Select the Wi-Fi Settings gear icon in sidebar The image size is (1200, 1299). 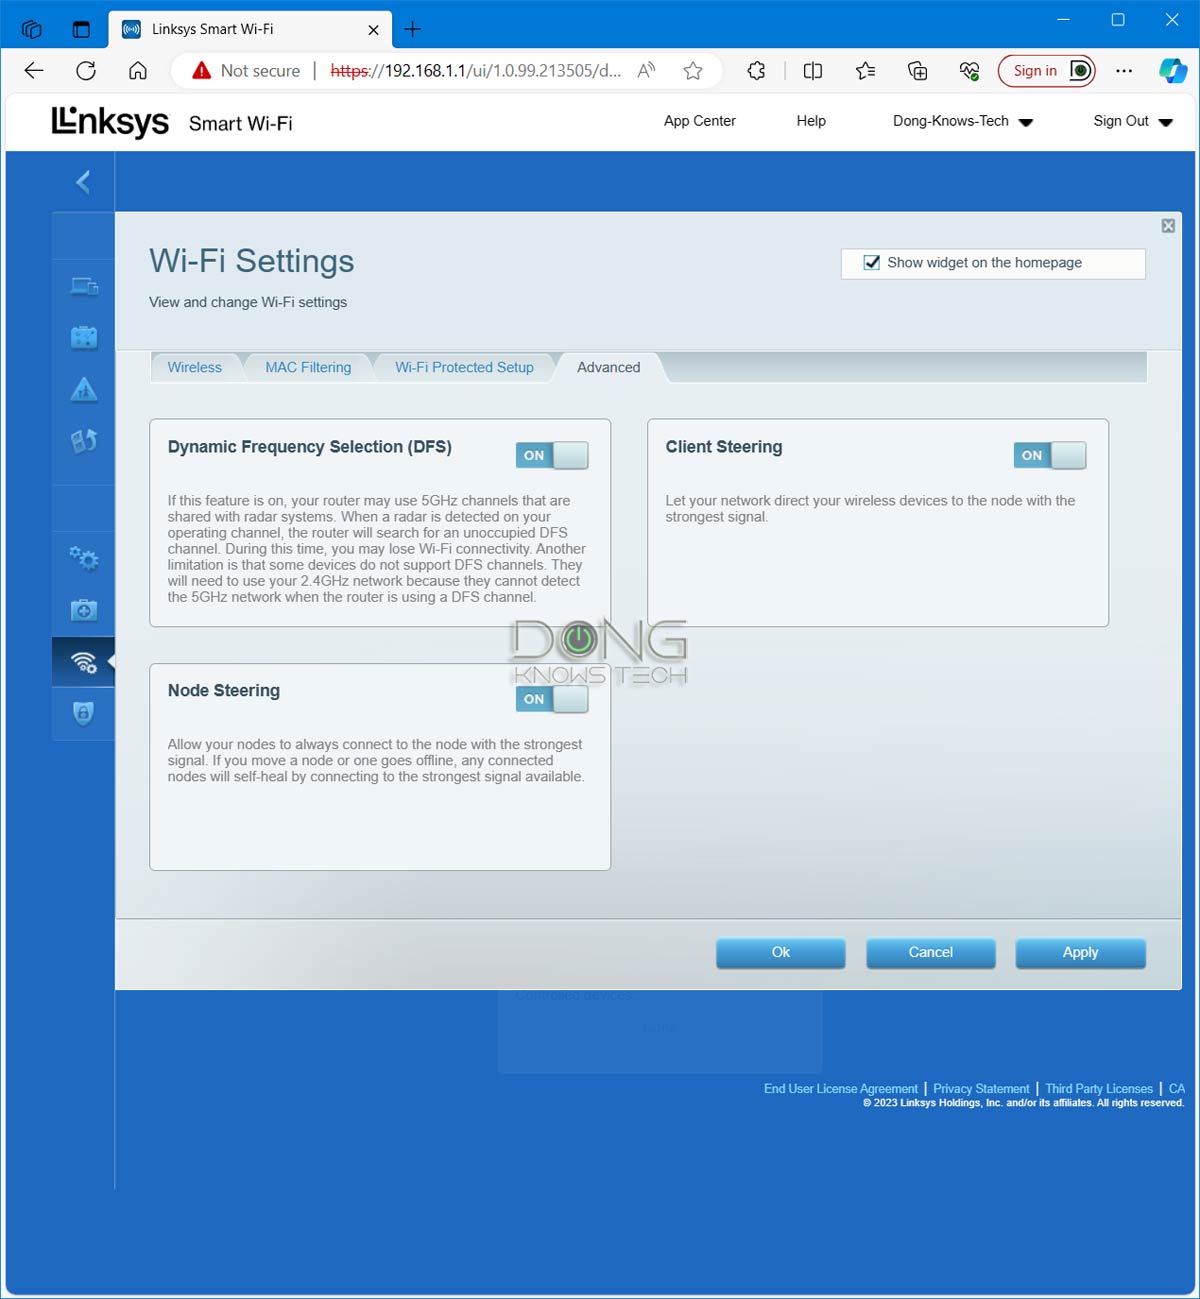[x=83, y=661]
